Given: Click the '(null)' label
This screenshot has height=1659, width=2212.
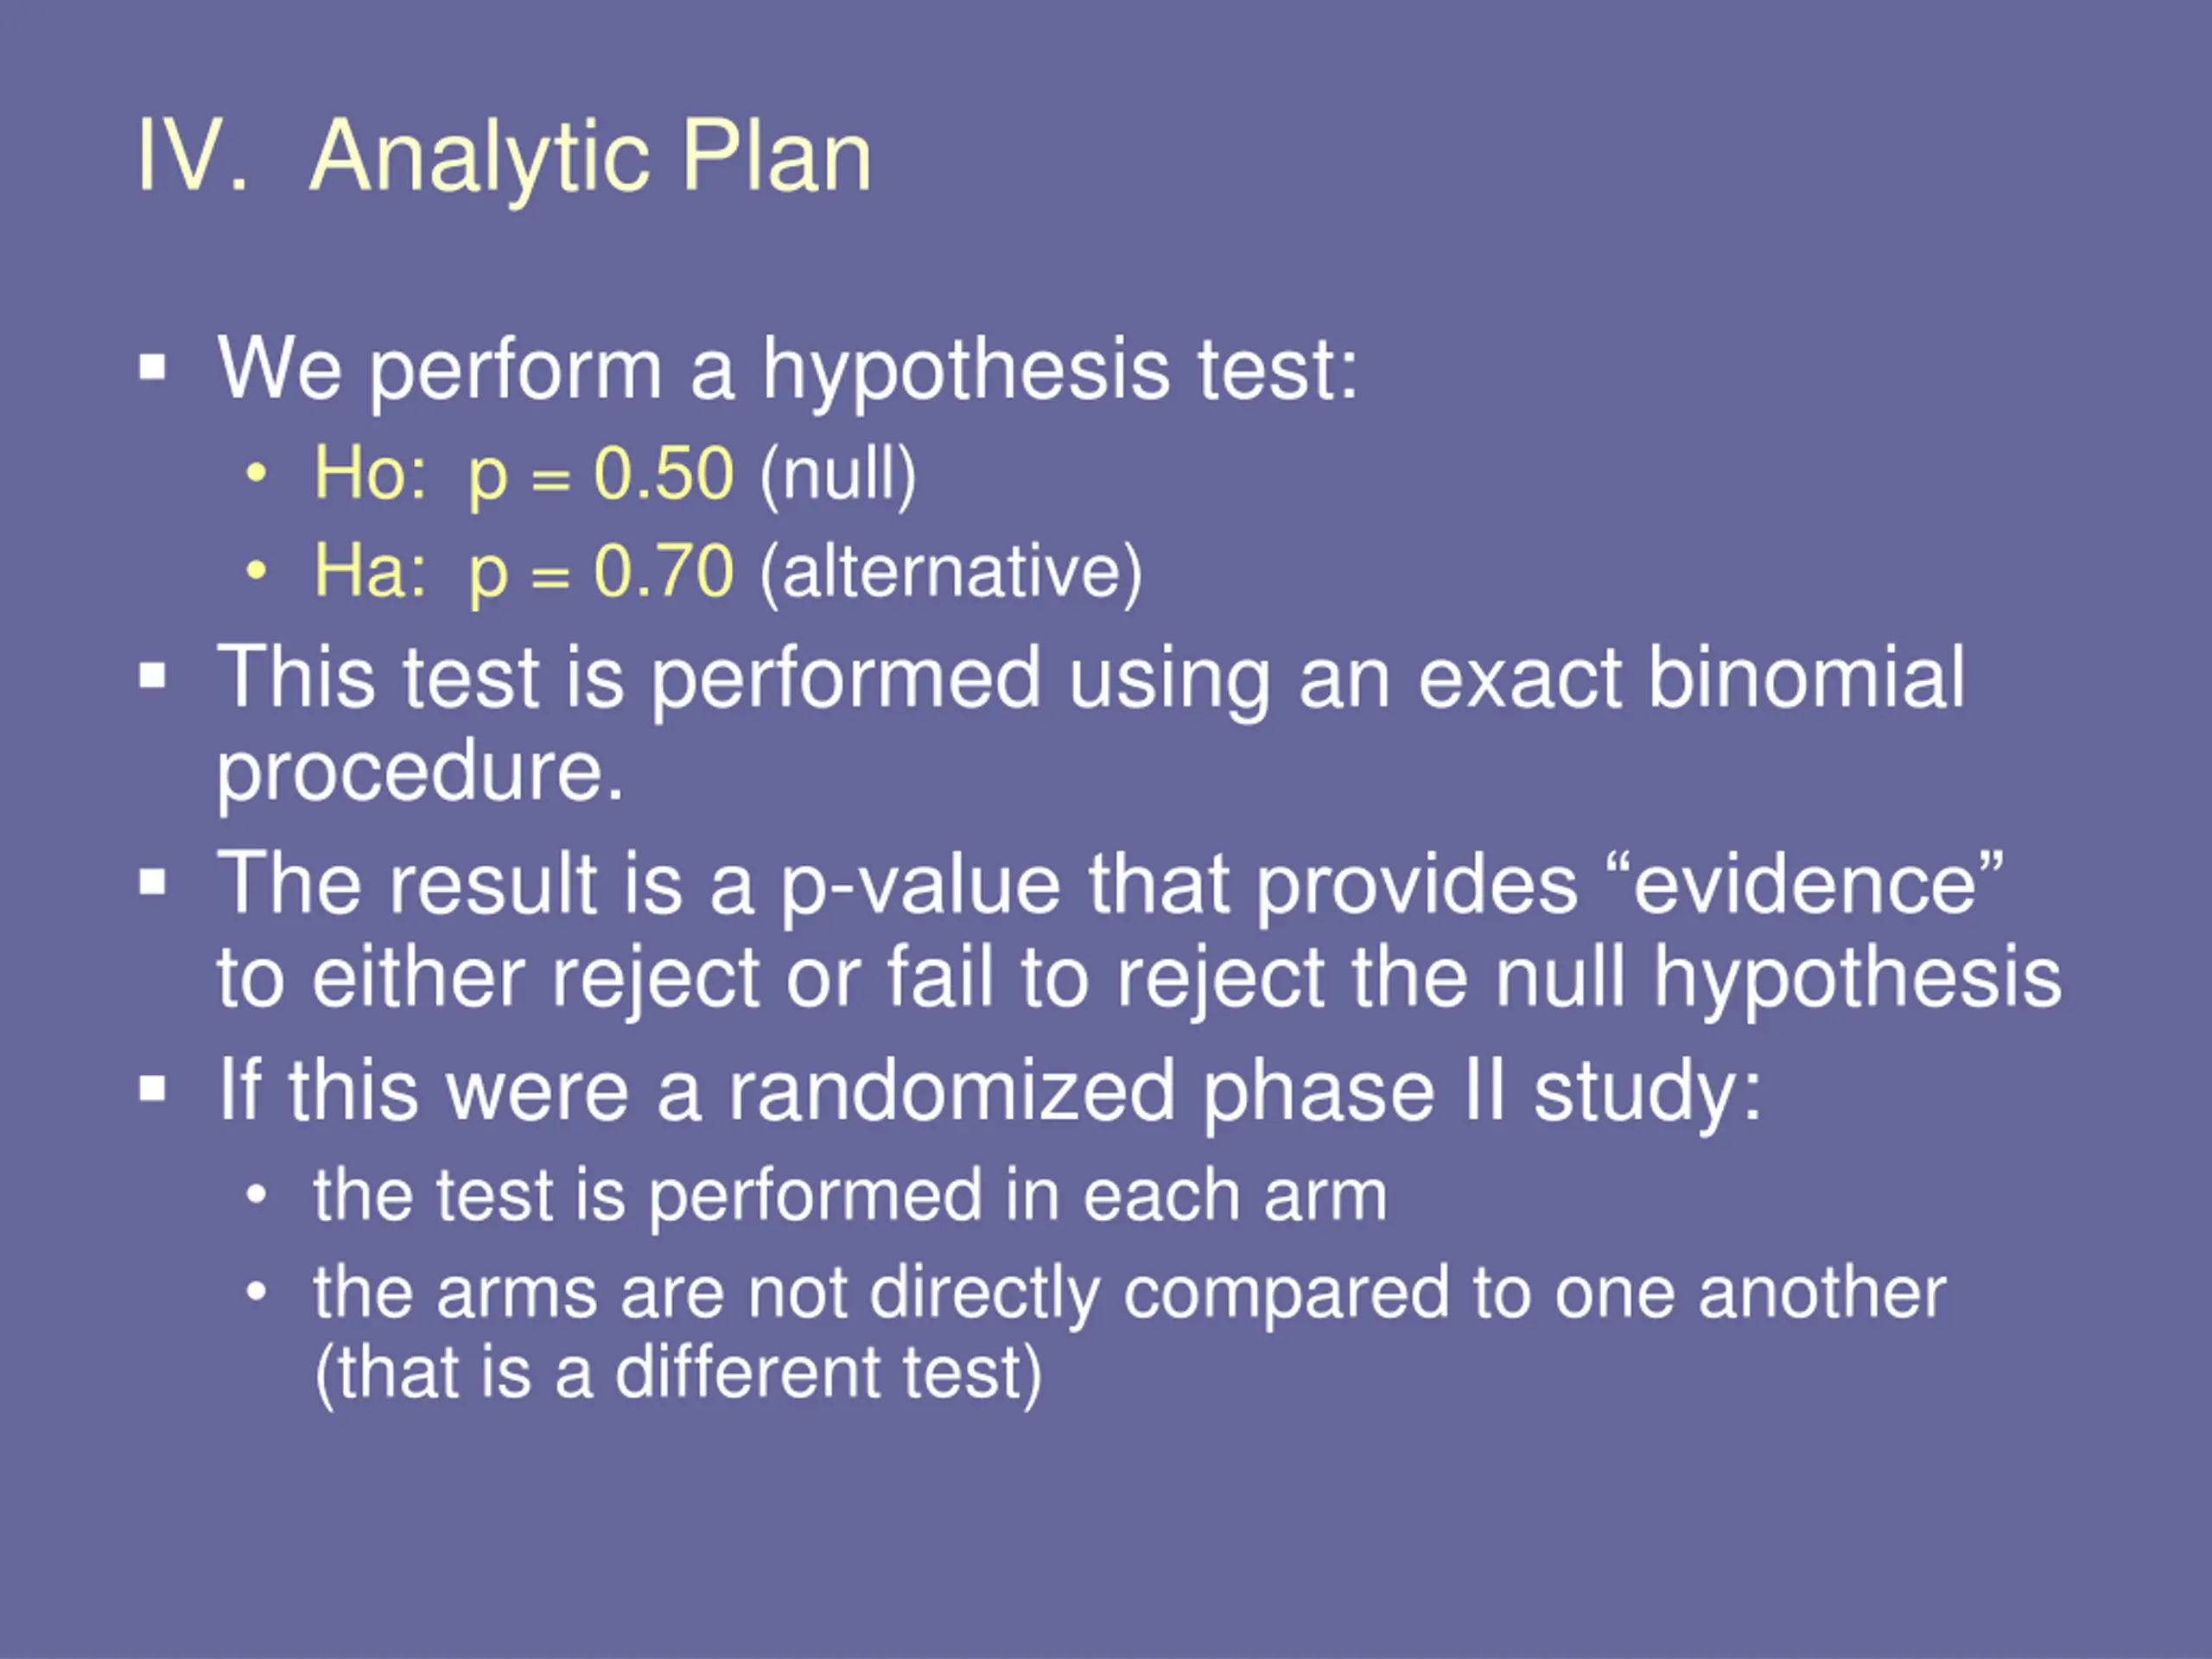Looking at the screenshot, I should (x=838, y=475).
